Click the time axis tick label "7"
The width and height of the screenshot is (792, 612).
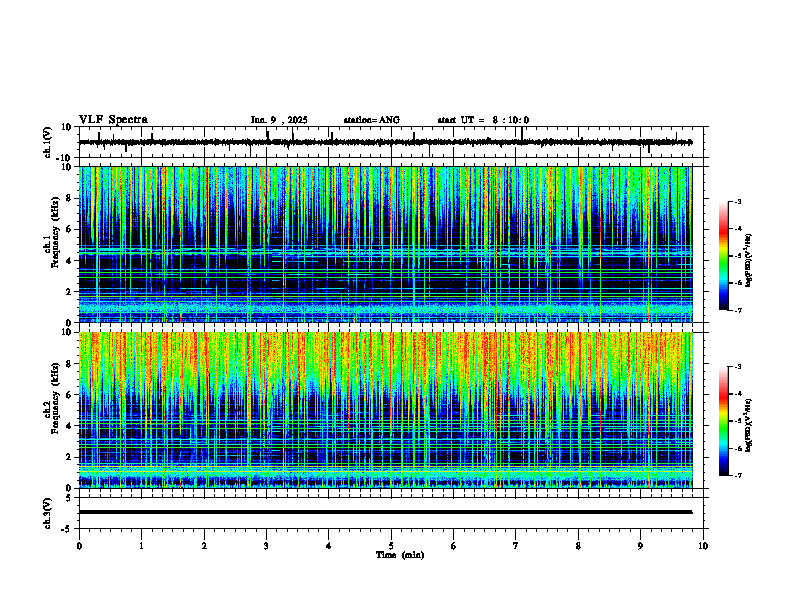point(516,546)
